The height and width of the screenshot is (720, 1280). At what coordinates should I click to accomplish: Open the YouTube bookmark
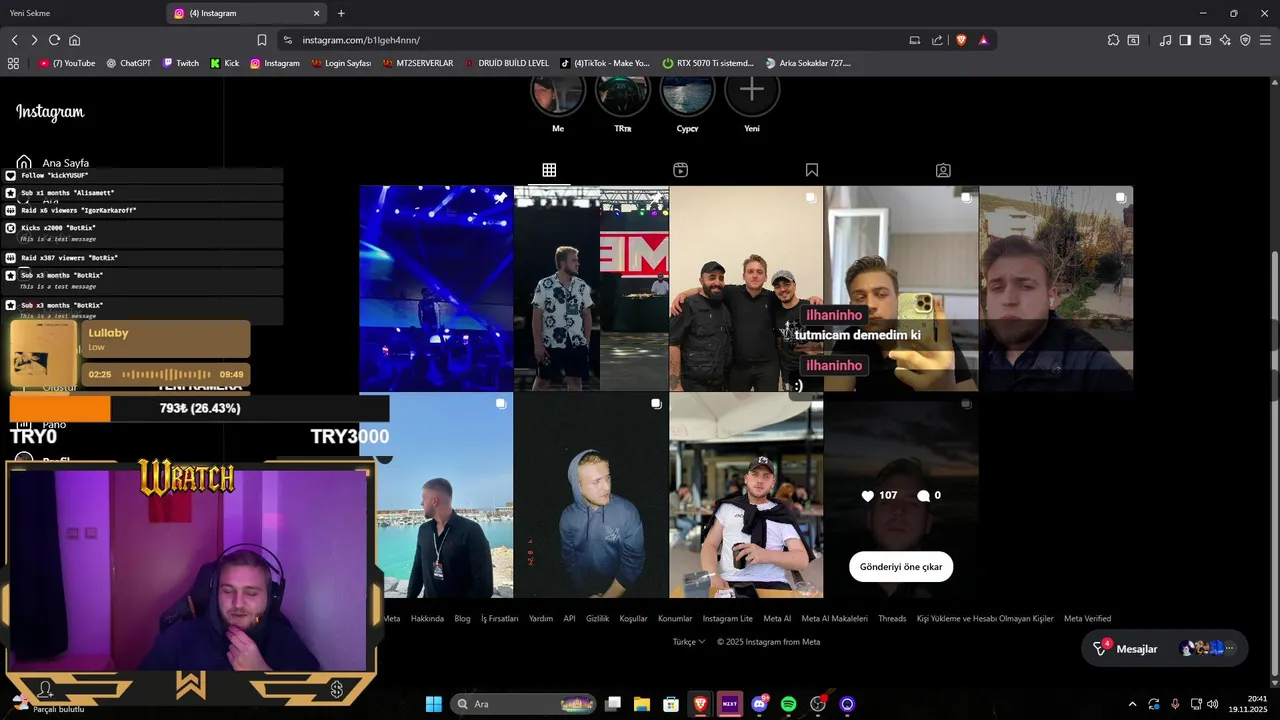pyautogui.click(x=67, y=63)
